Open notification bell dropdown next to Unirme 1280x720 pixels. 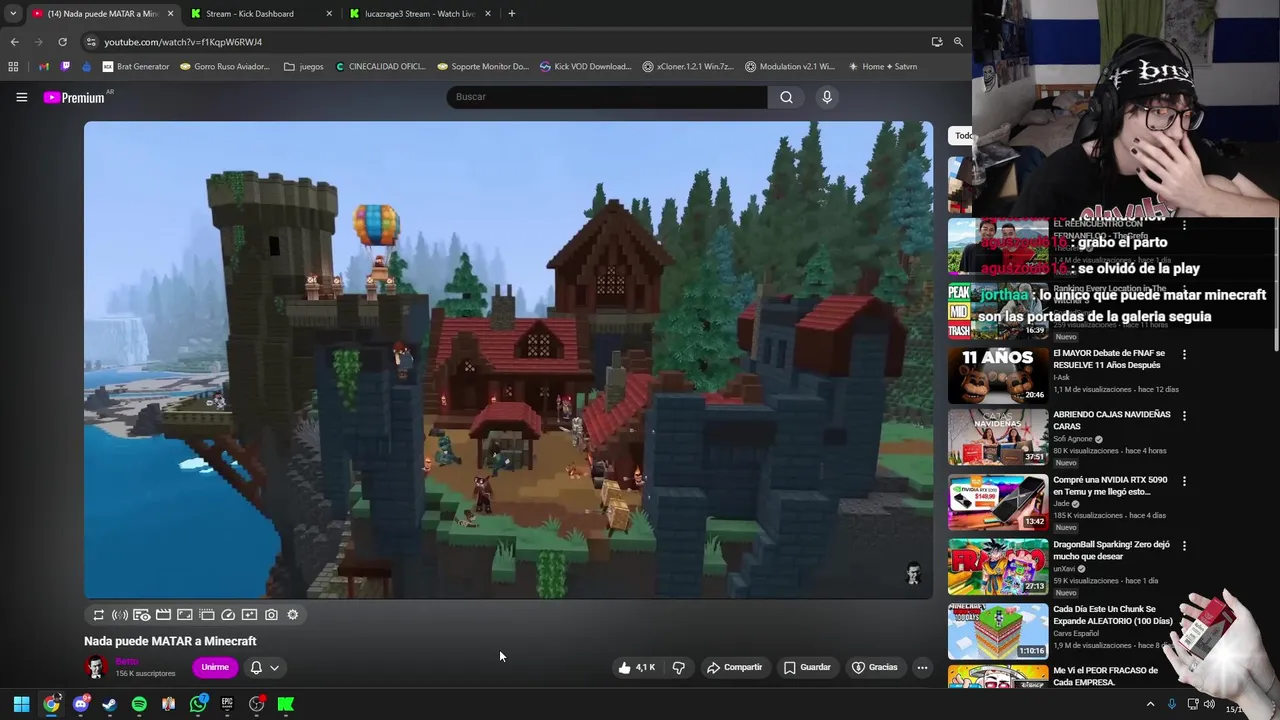[264, 667]
